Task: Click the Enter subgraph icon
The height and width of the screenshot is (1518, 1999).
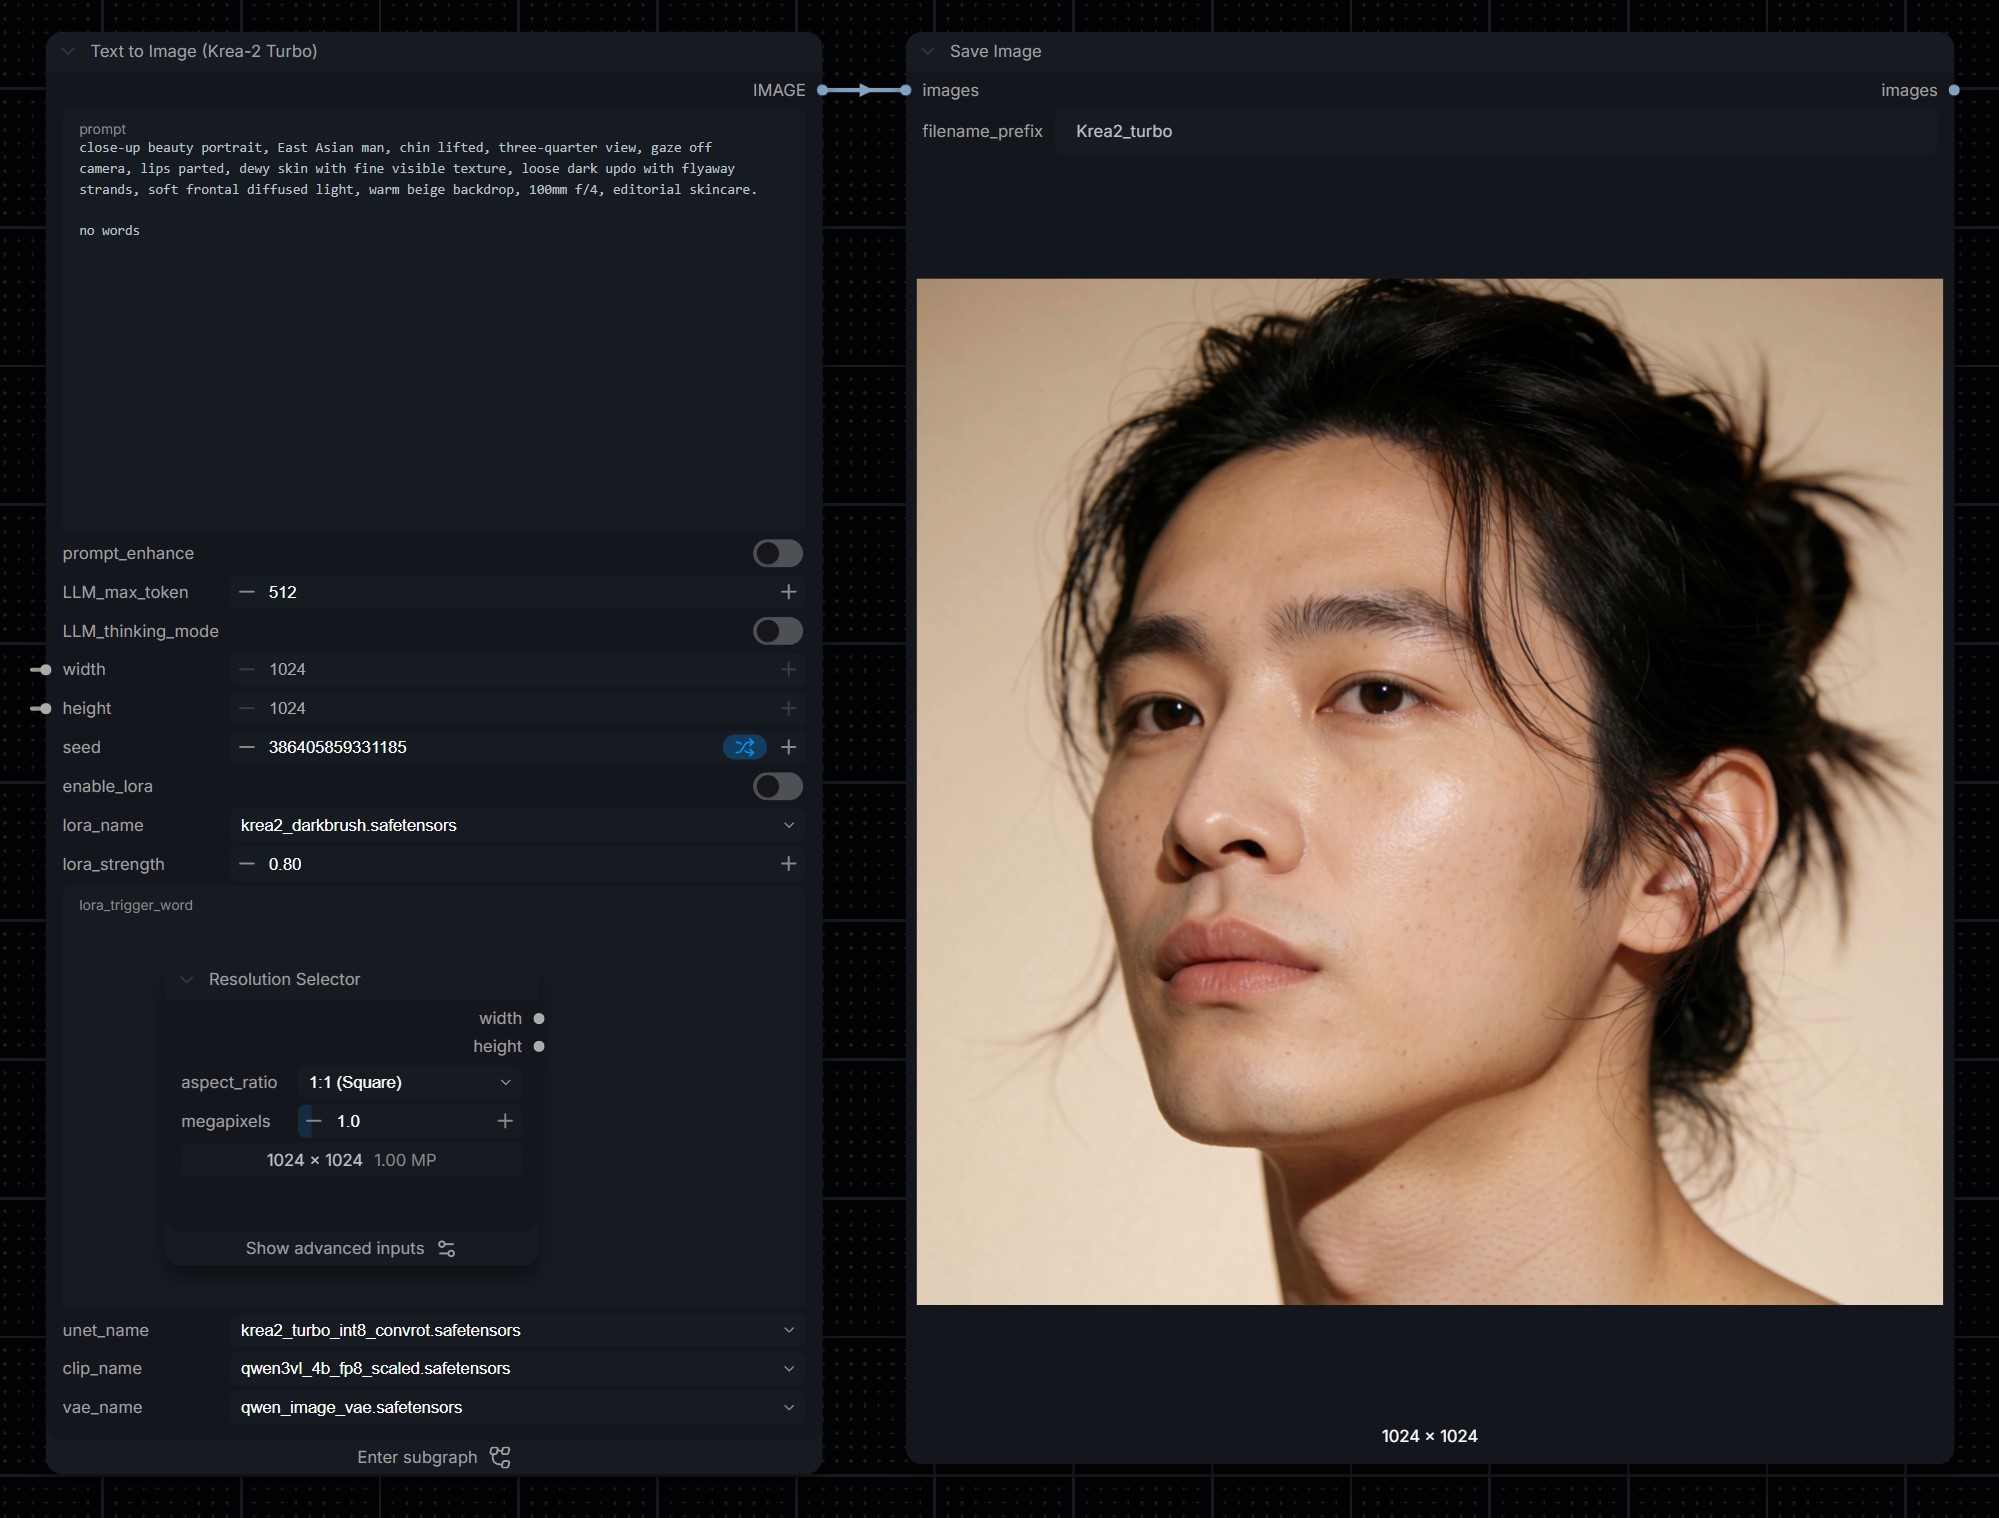Action: 500,1457
